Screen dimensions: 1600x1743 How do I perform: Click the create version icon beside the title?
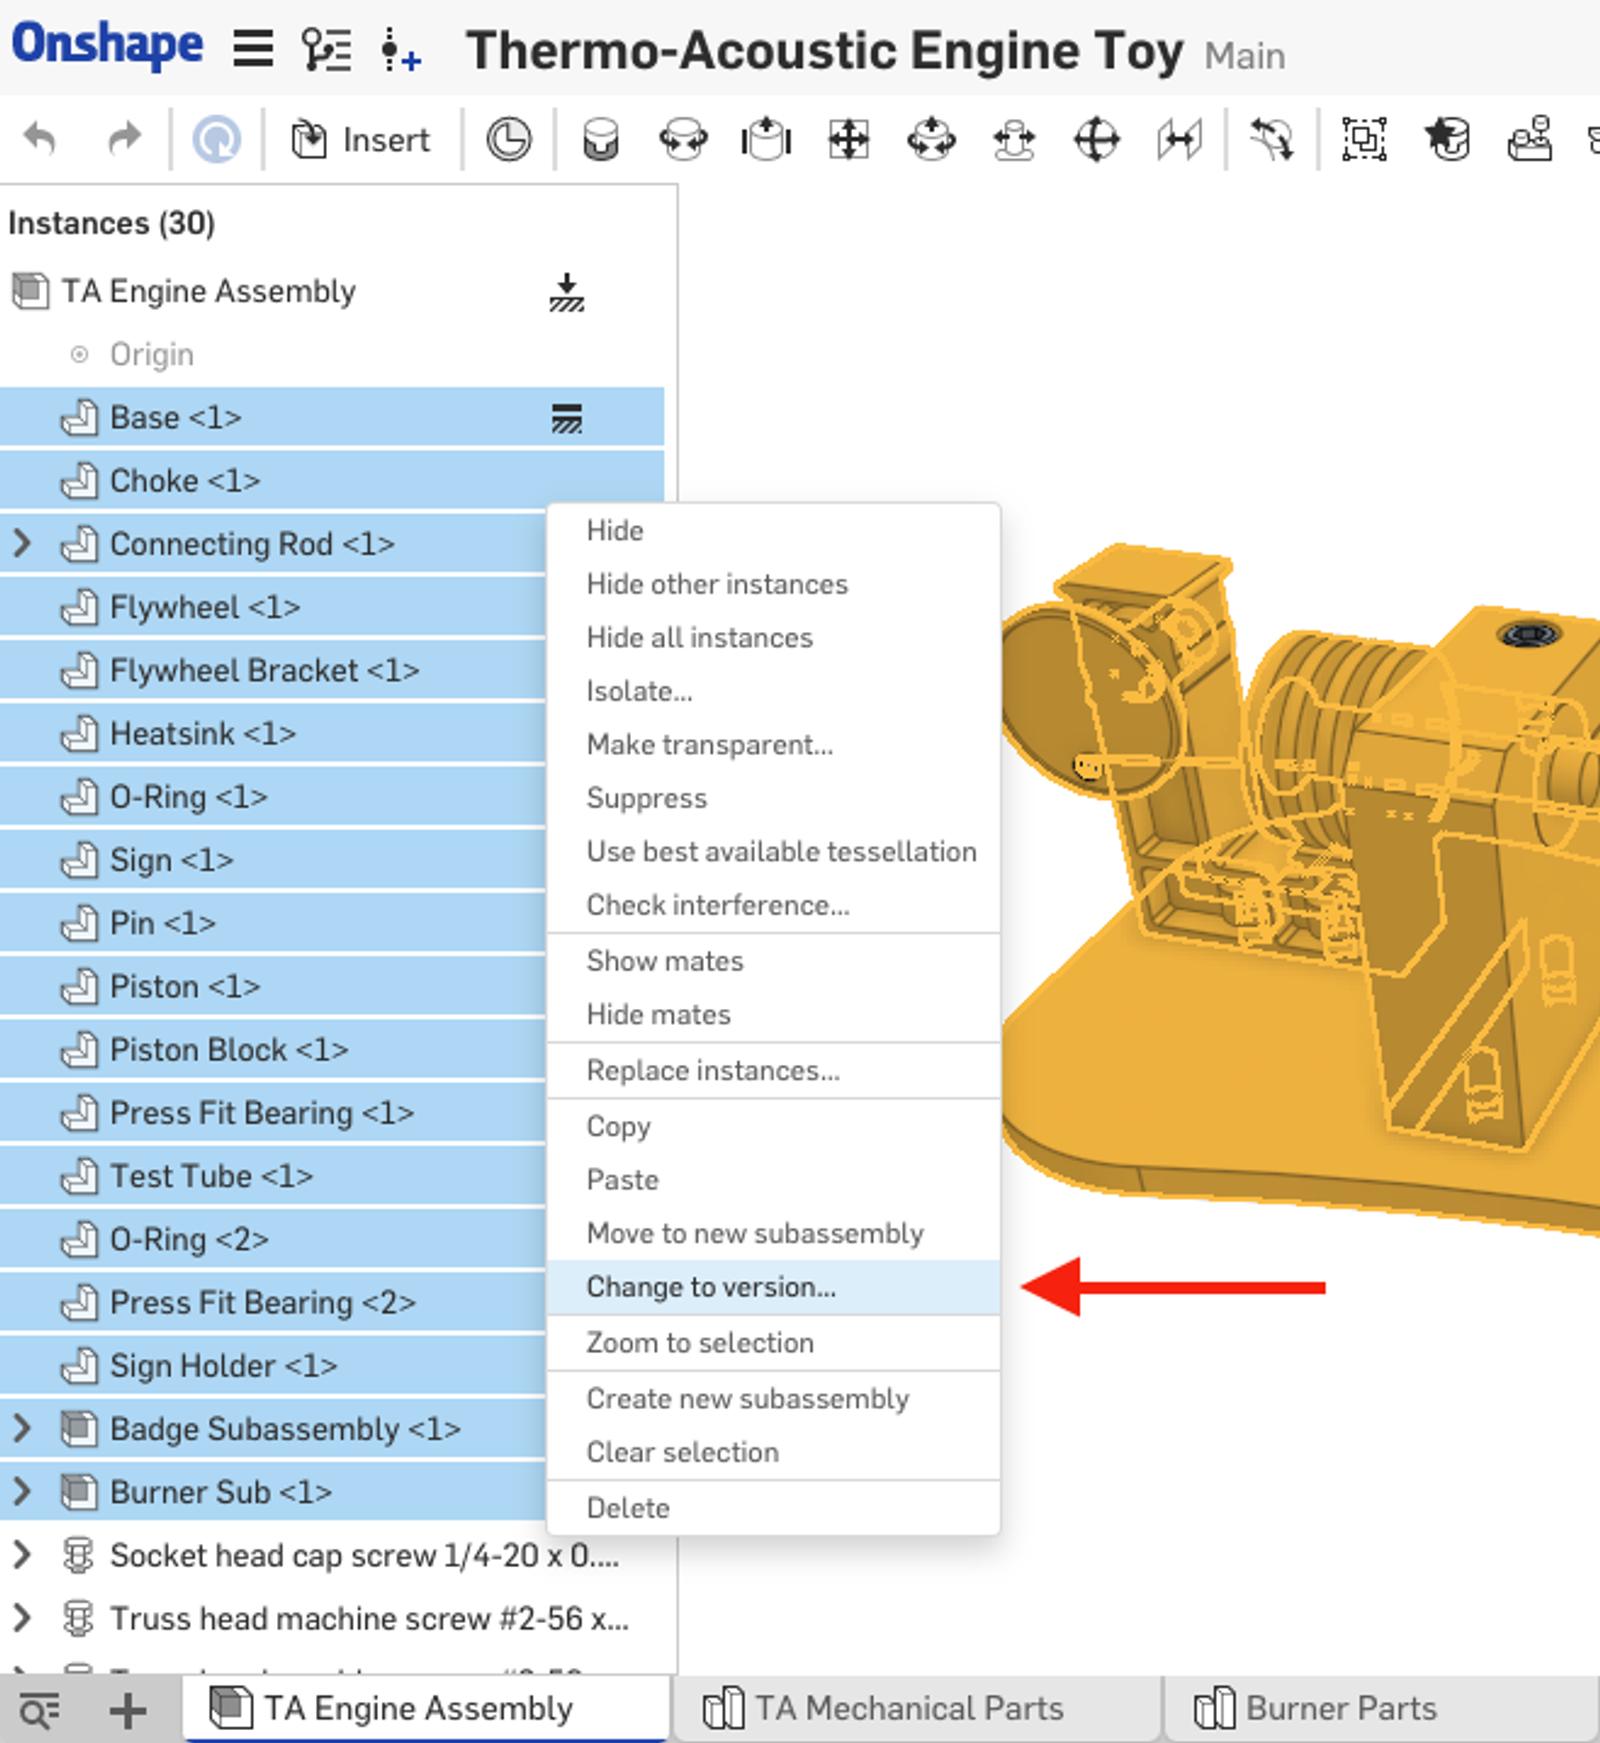[401, 50]
